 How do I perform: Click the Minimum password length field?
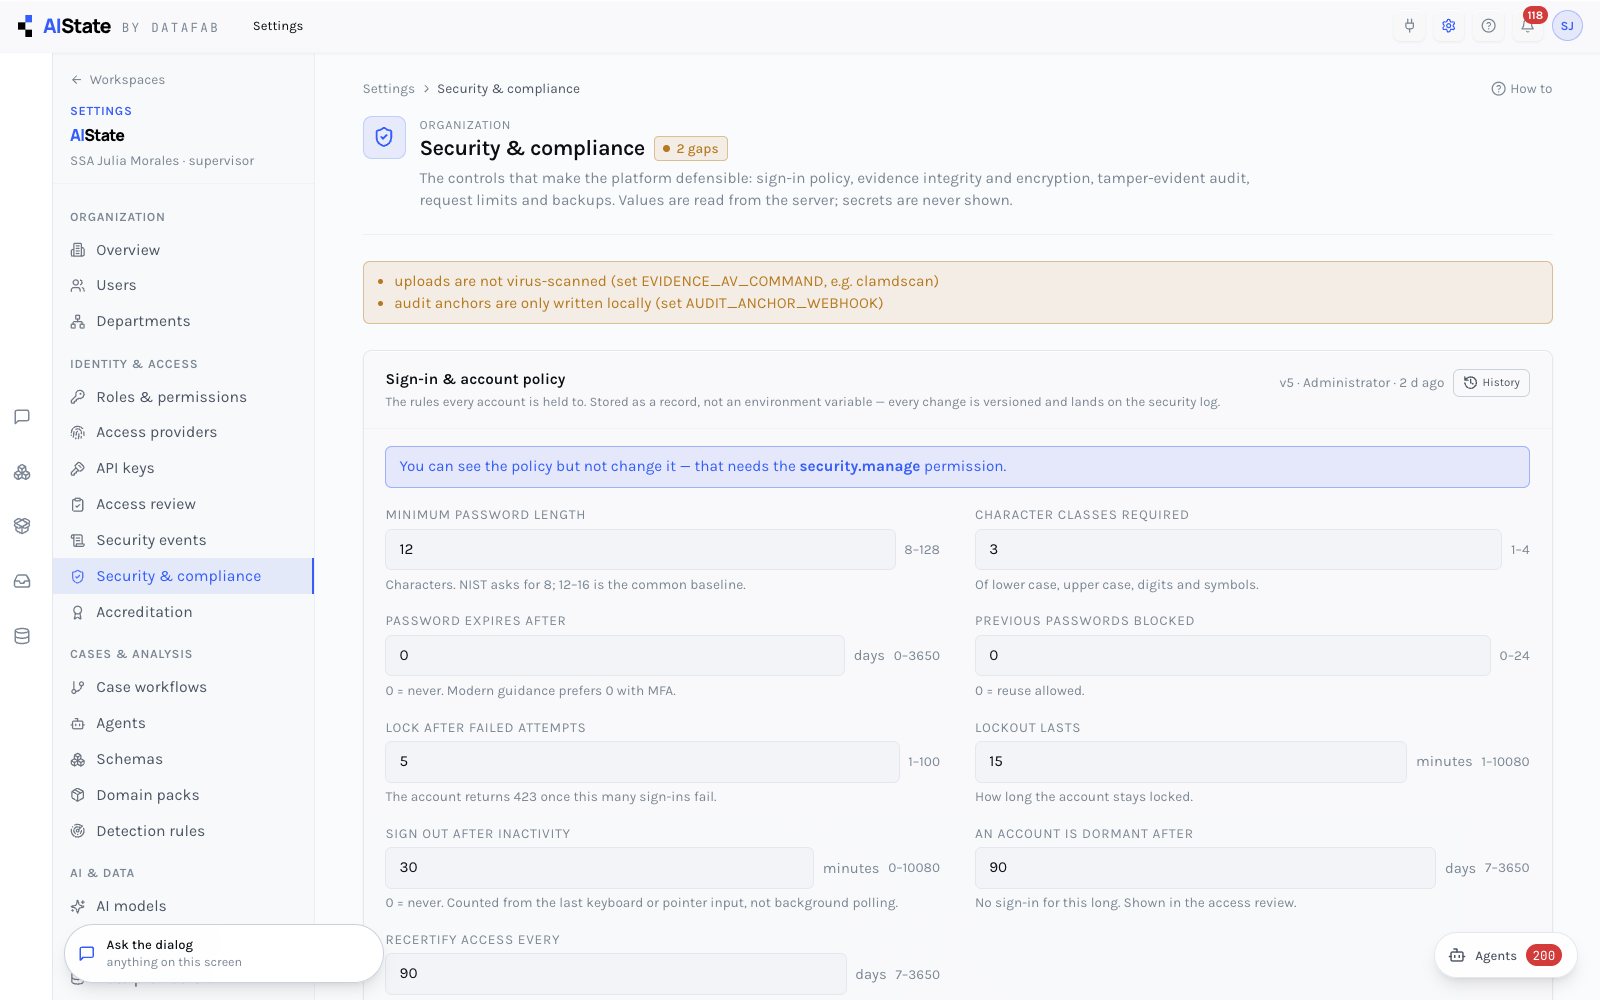click(x=640, y=549)
